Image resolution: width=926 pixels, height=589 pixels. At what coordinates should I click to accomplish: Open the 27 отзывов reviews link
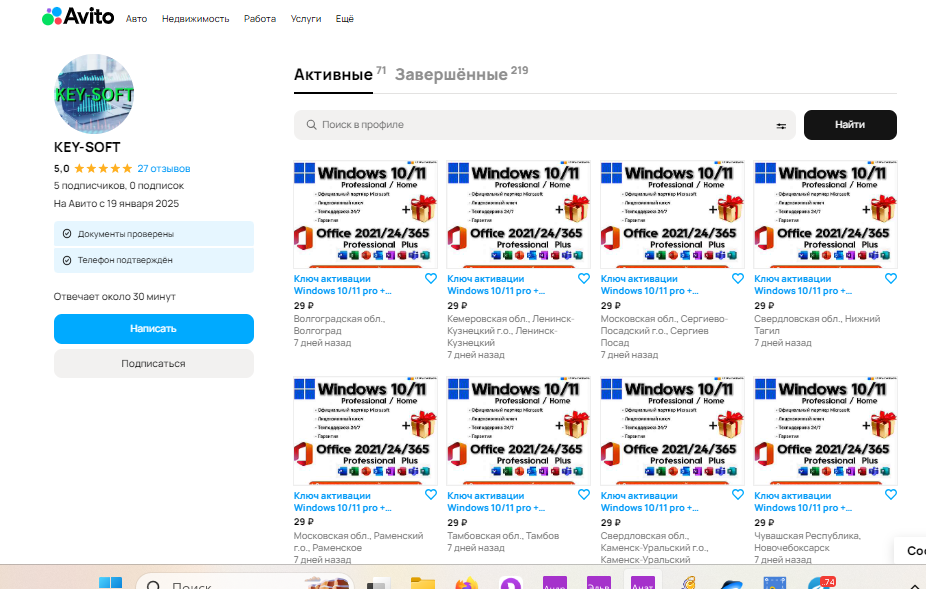(x=164, y=168)
